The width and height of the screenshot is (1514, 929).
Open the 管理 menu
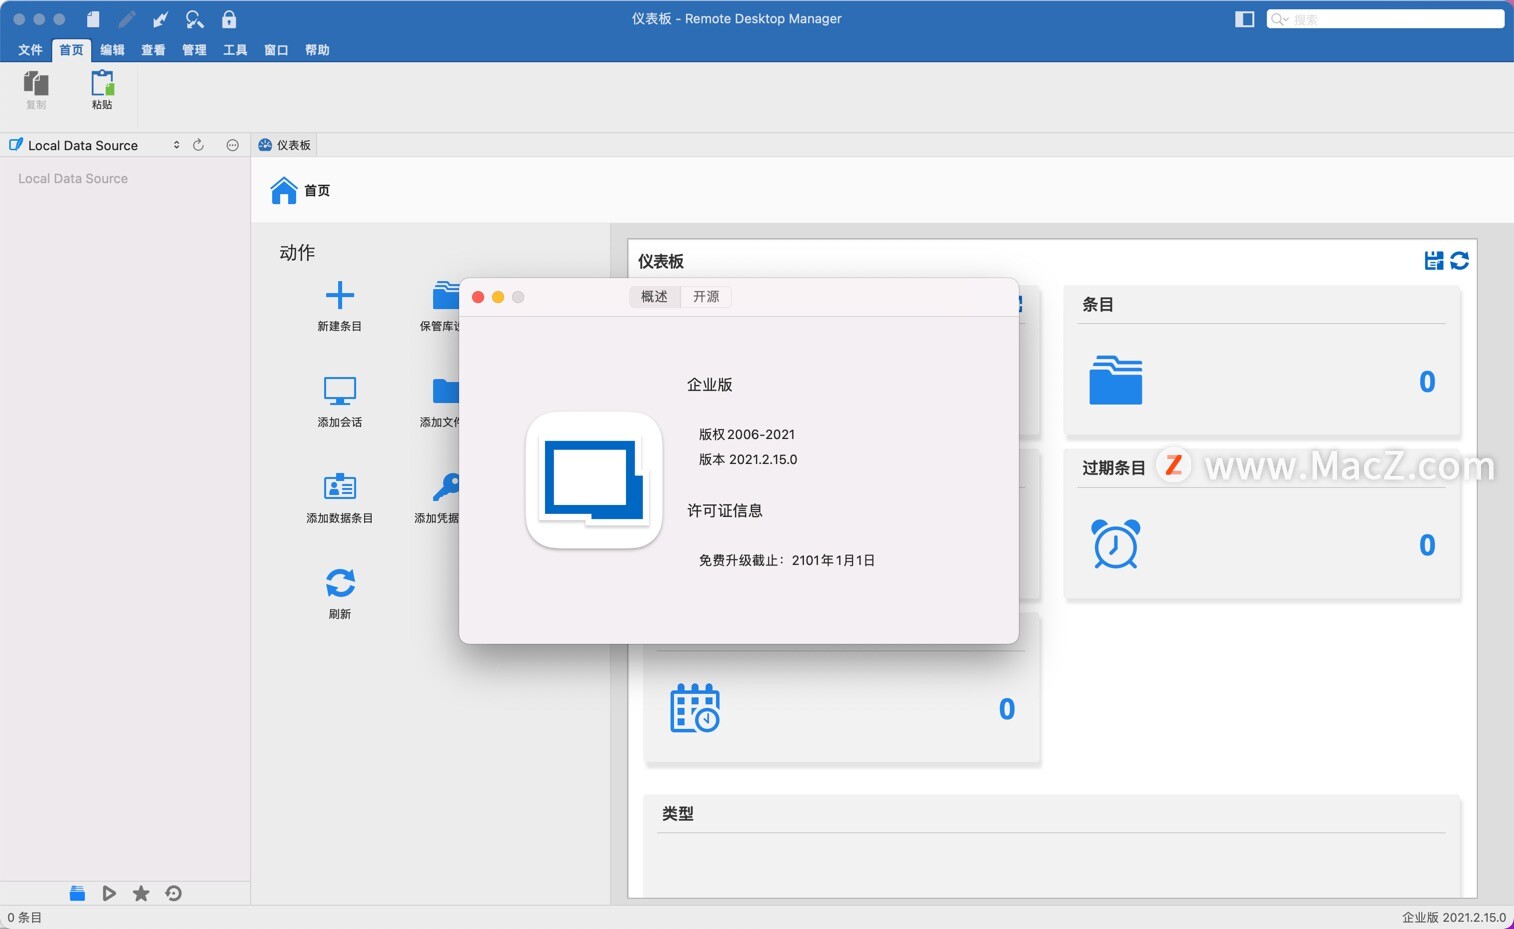(x=194, y=50)
